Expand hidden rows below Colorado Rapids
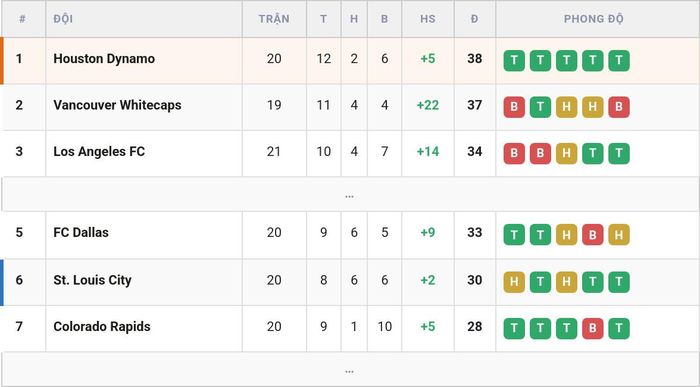 tap(350, 370)
